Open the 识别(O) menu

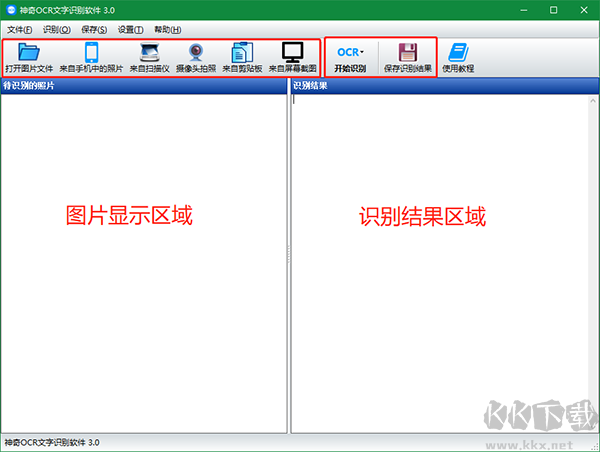57,29
